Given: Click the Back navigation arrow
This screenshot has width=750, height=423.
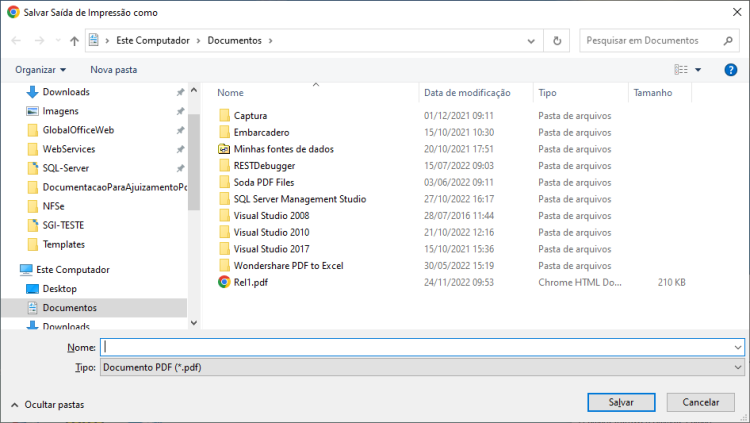Looking at the screenshot, I should pos(16,41).
